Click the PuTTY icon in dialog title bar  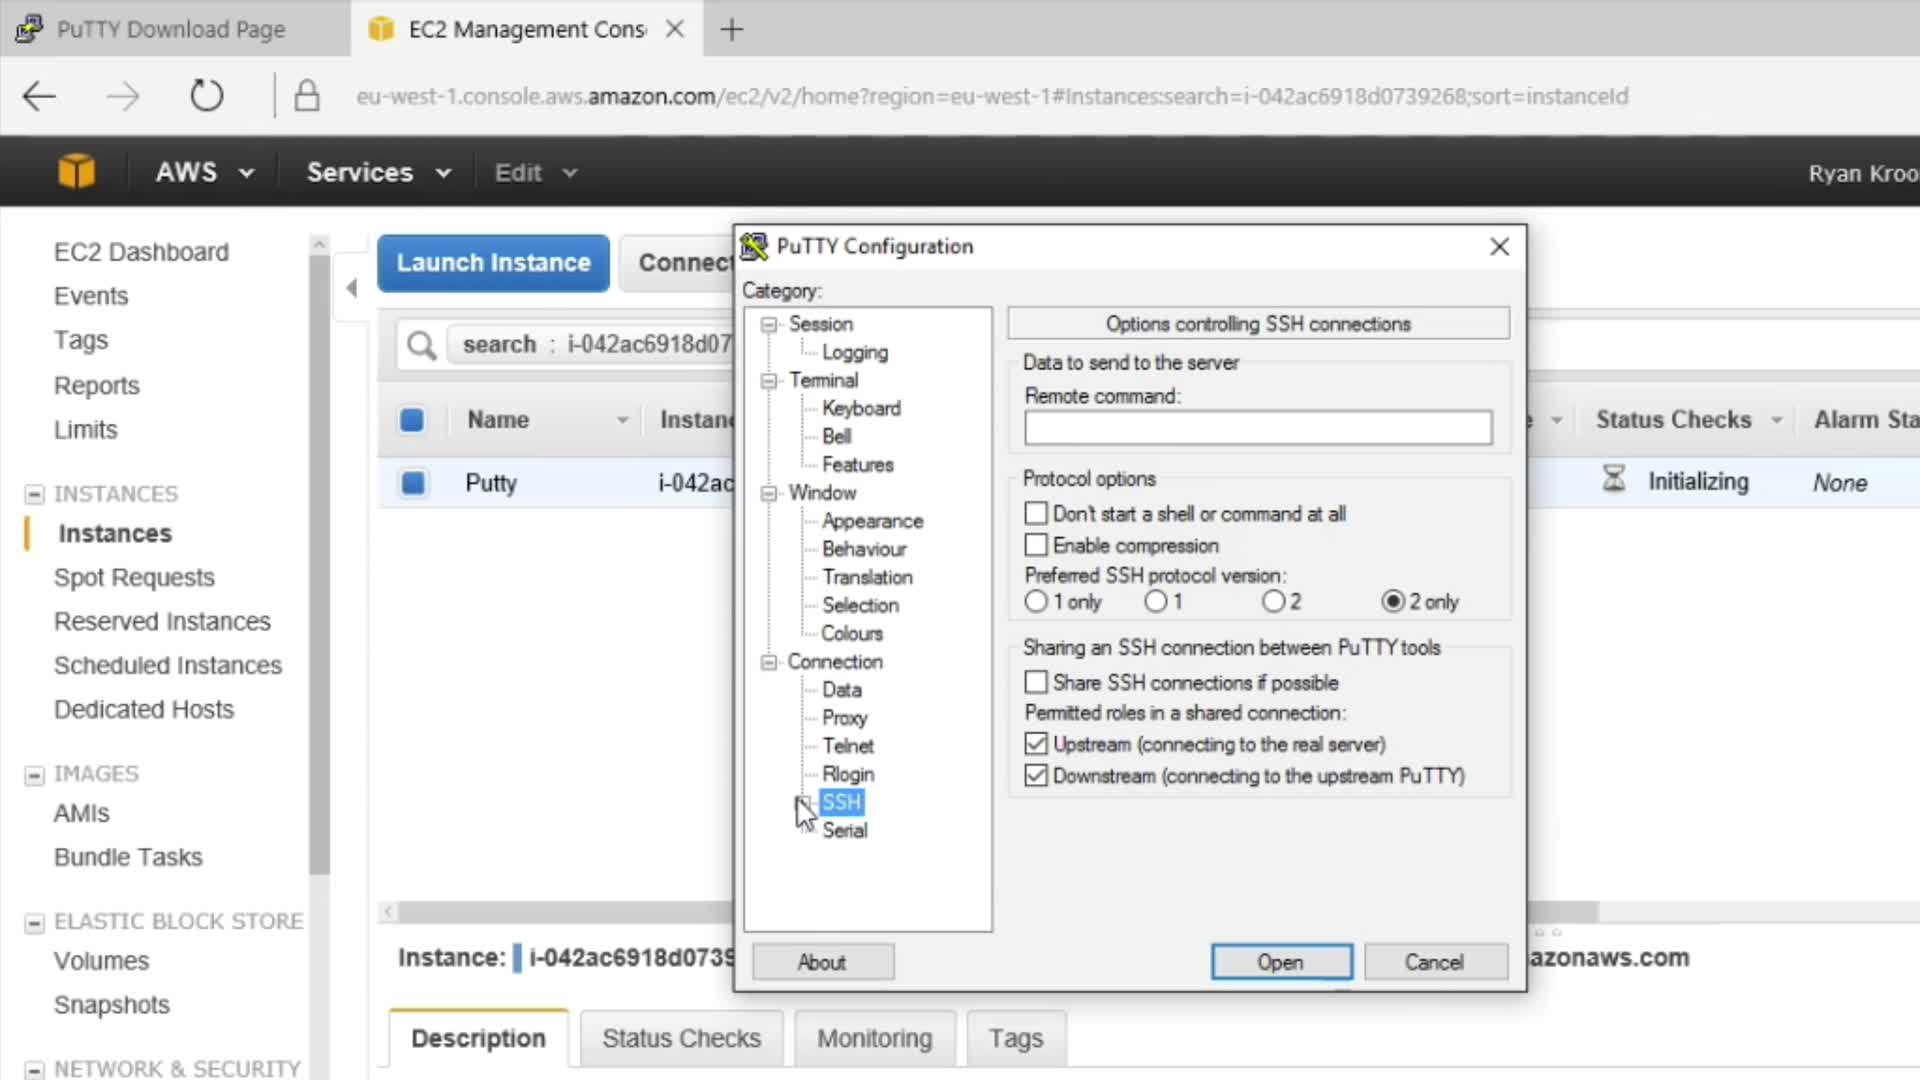pyautogui.click(x=755, y=246)
